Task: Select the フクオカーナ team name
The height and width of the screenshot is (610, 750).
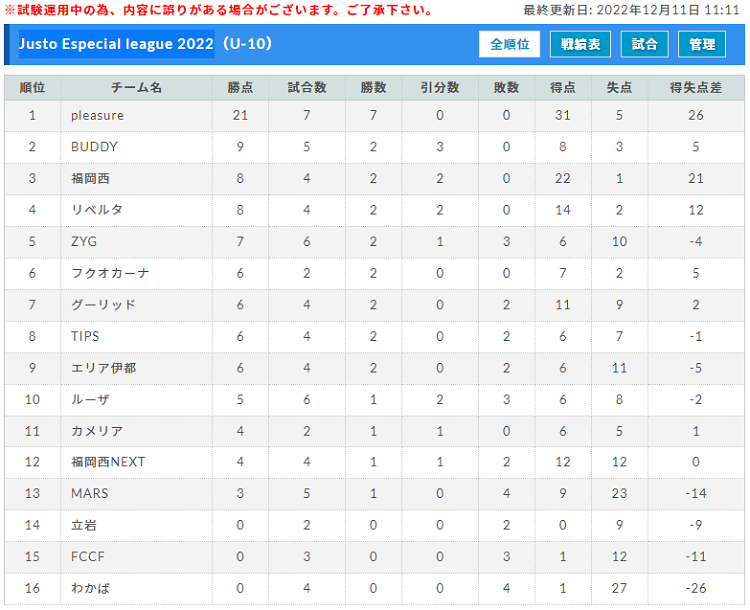Action: (x=110, y=273)
